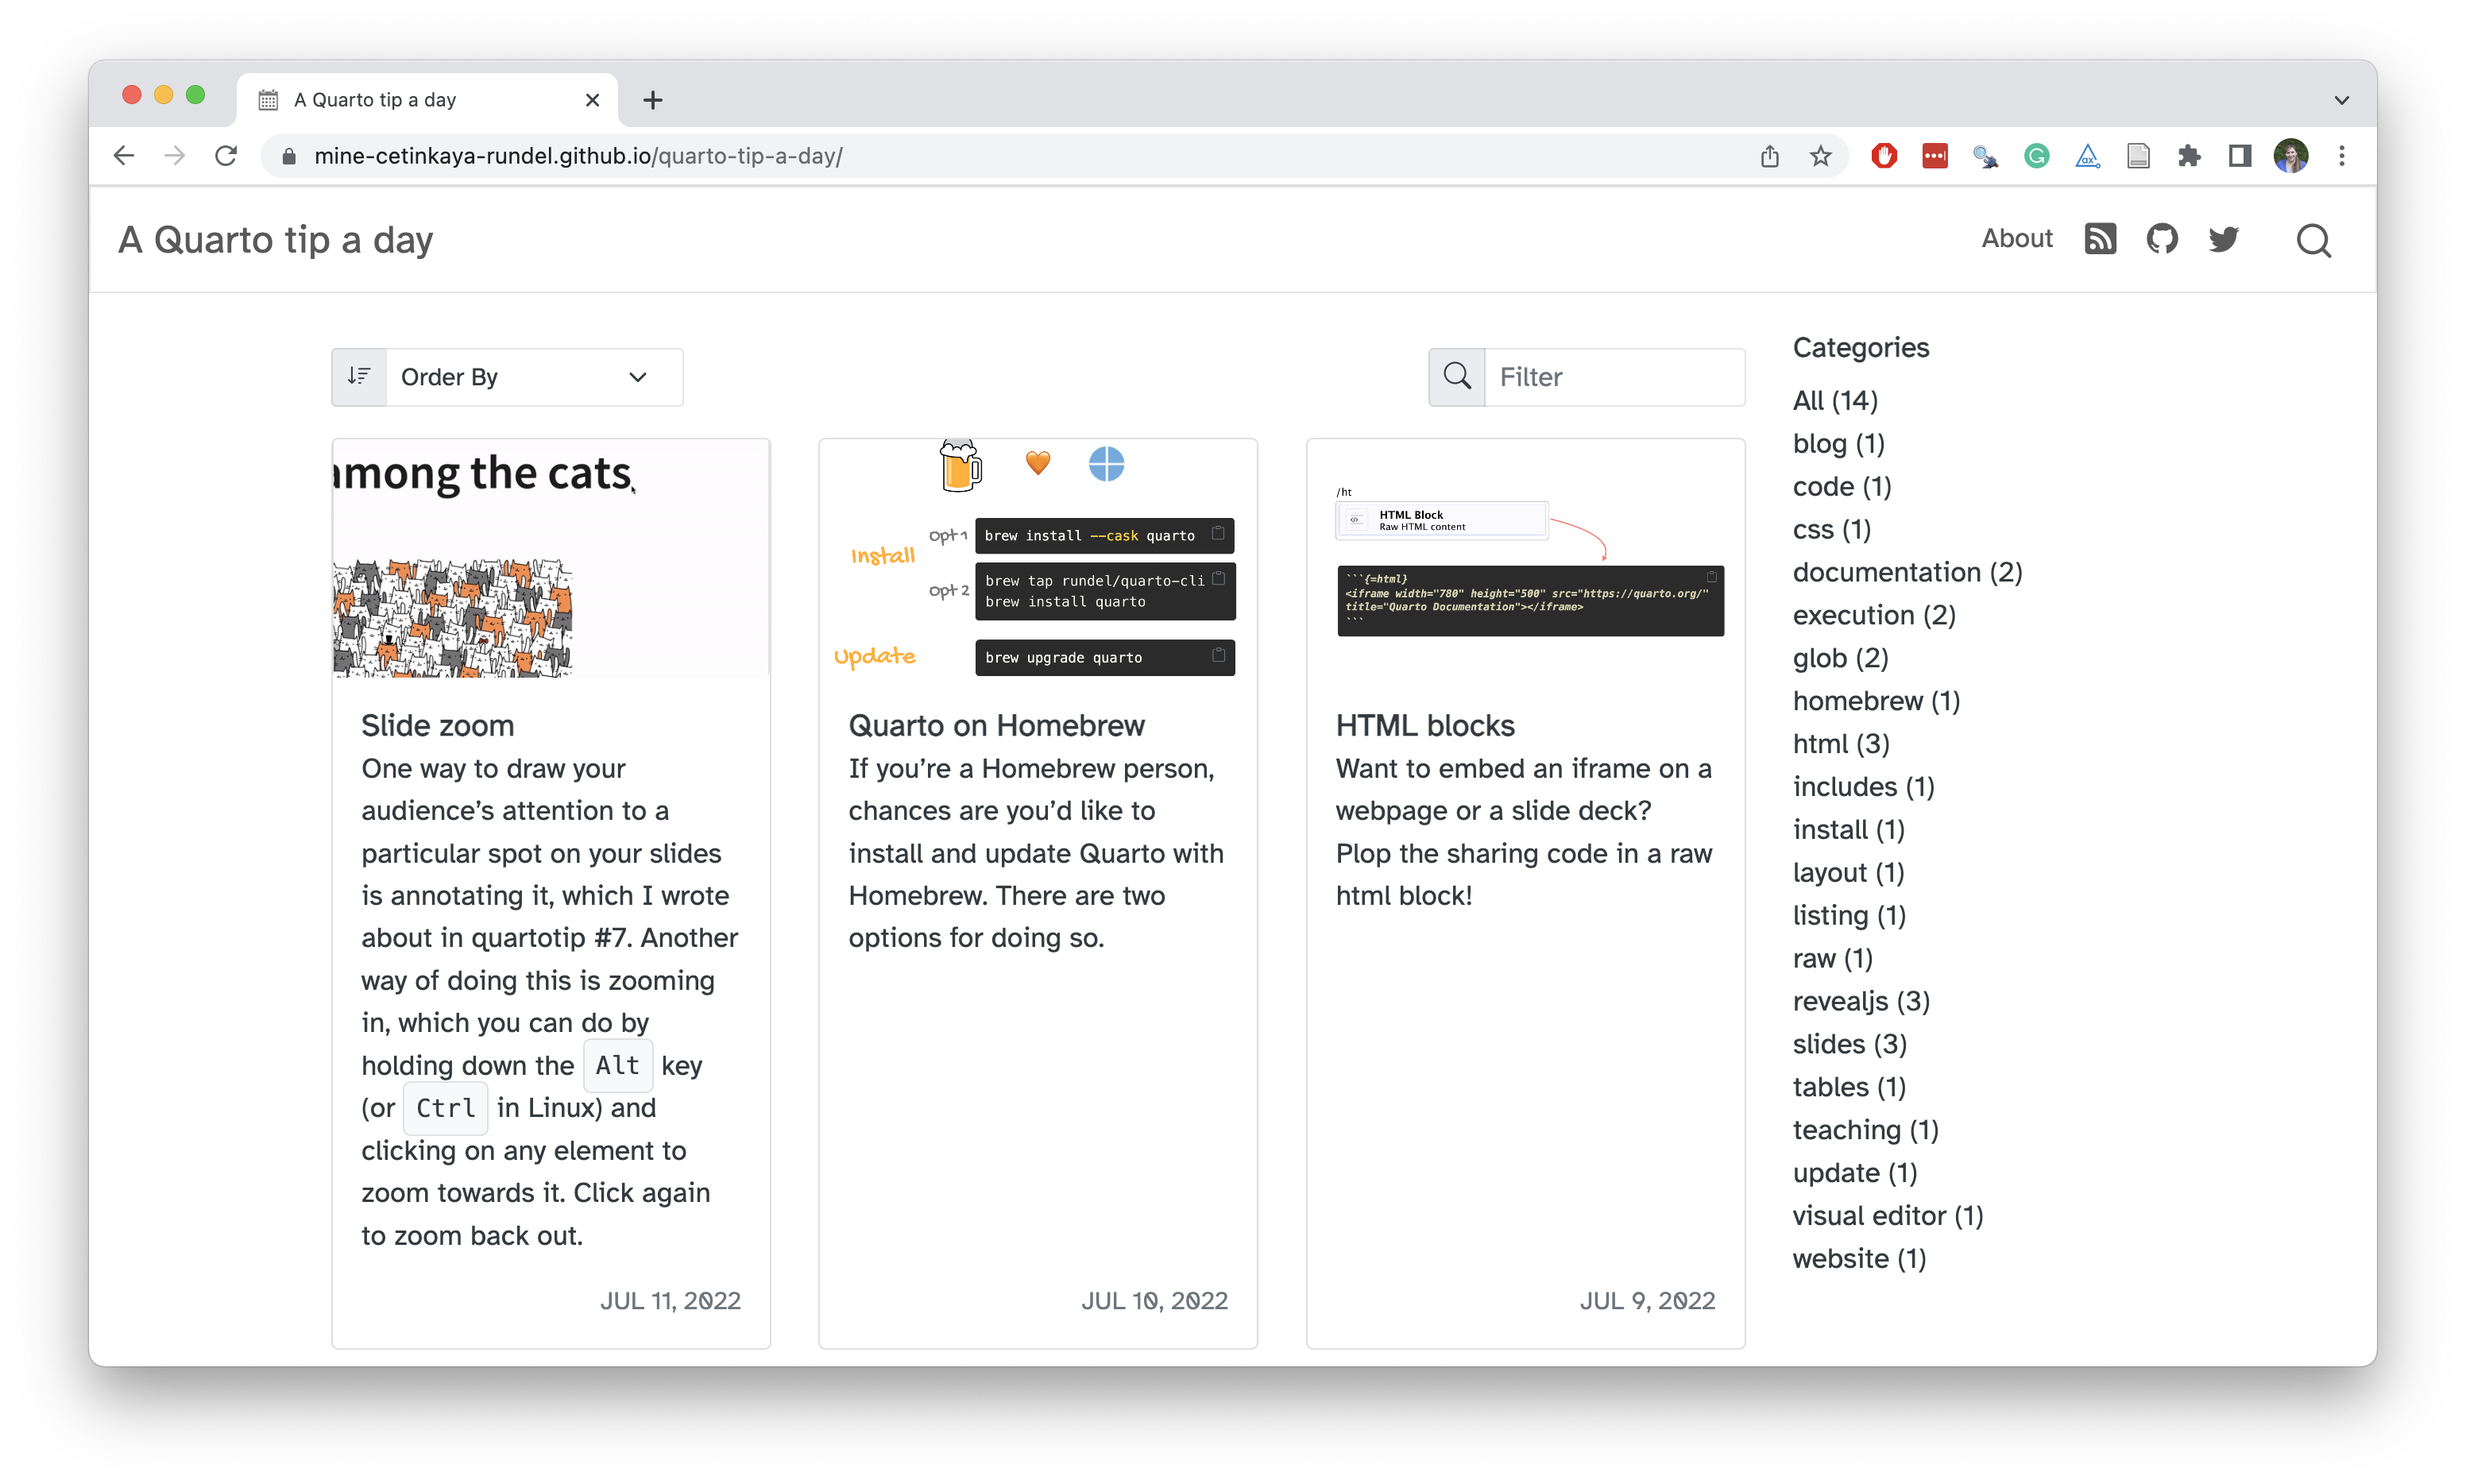
Task: Filter by the revealjs category
Action: tap(1860, 1001)
